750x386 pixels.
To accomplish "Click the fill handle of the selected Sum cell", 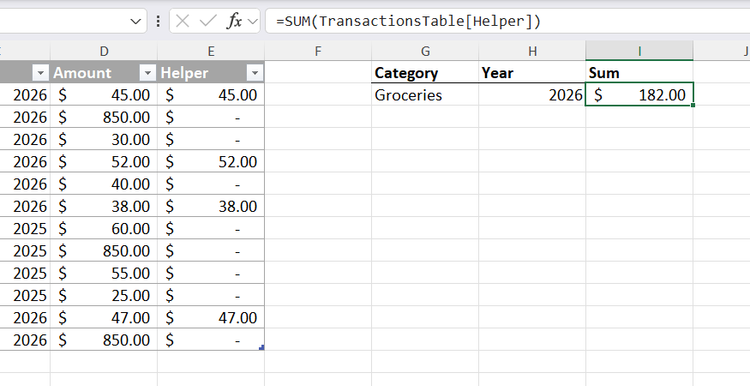I will coord(693,105).
